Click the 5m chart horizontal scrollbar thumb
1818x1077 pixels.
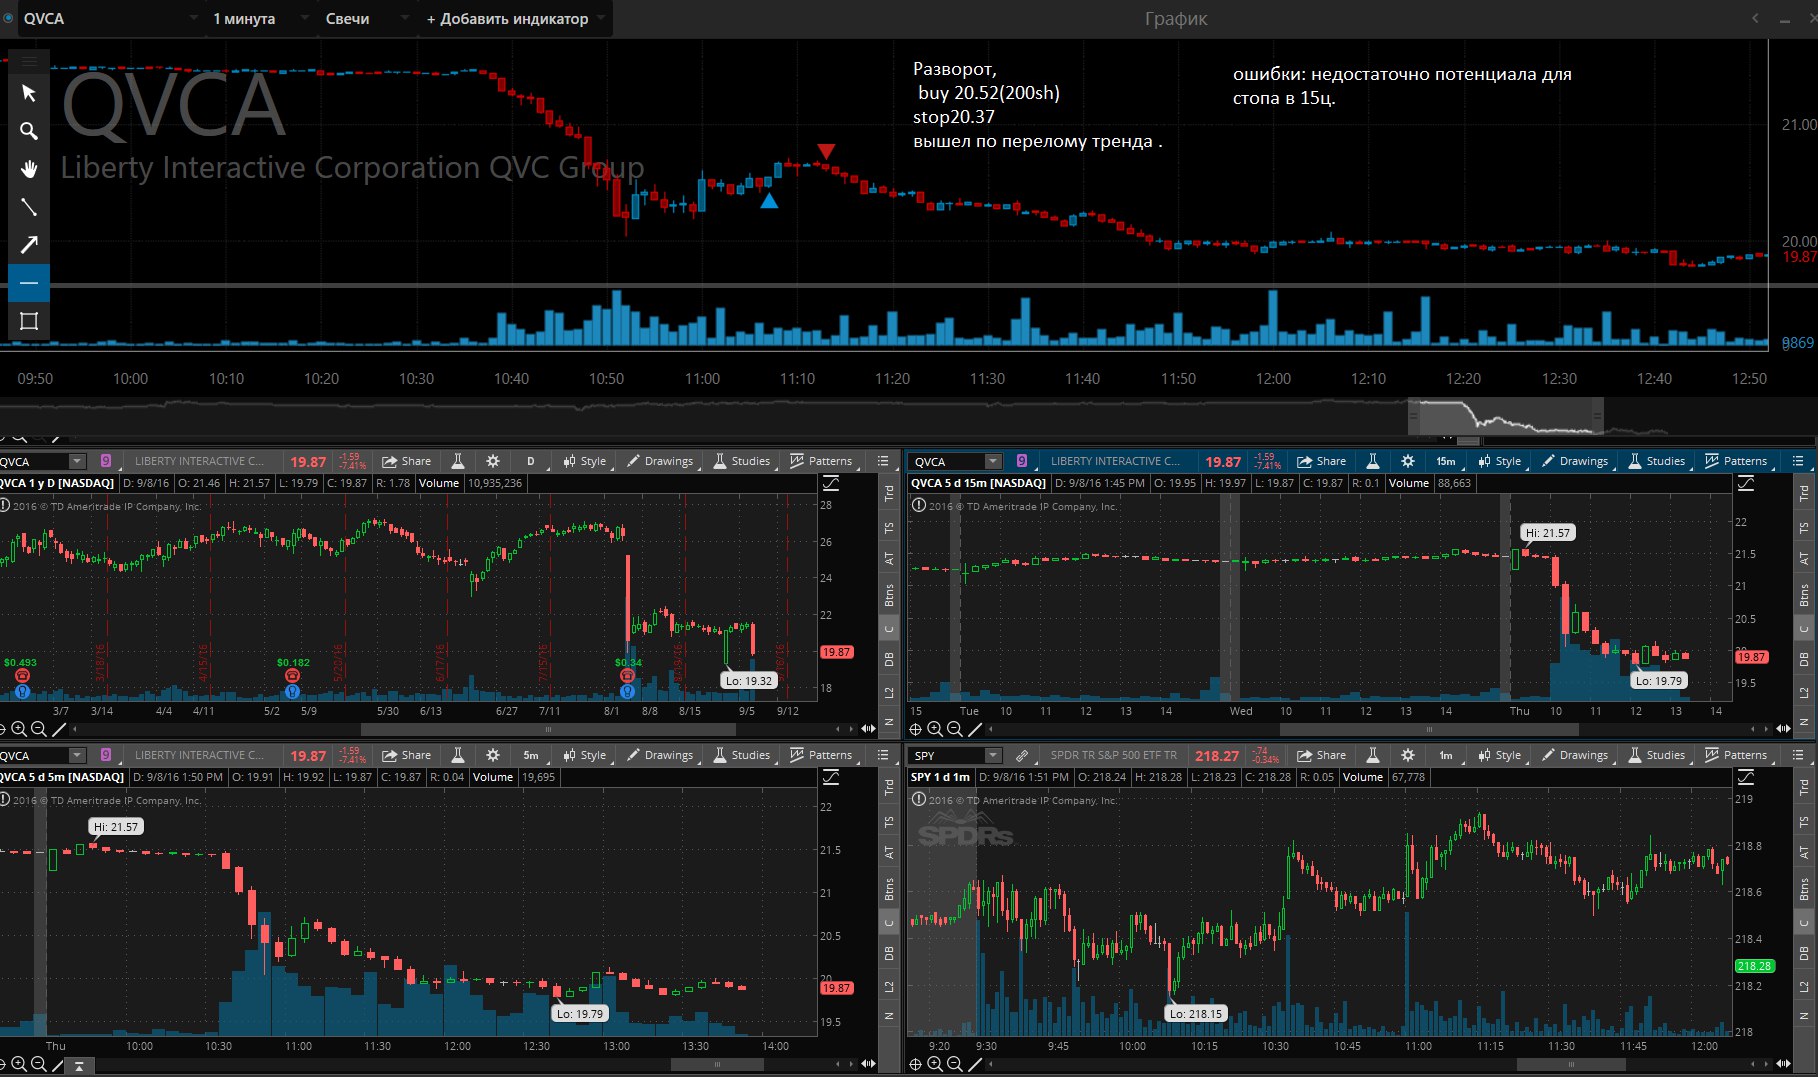coord(716,1064)
